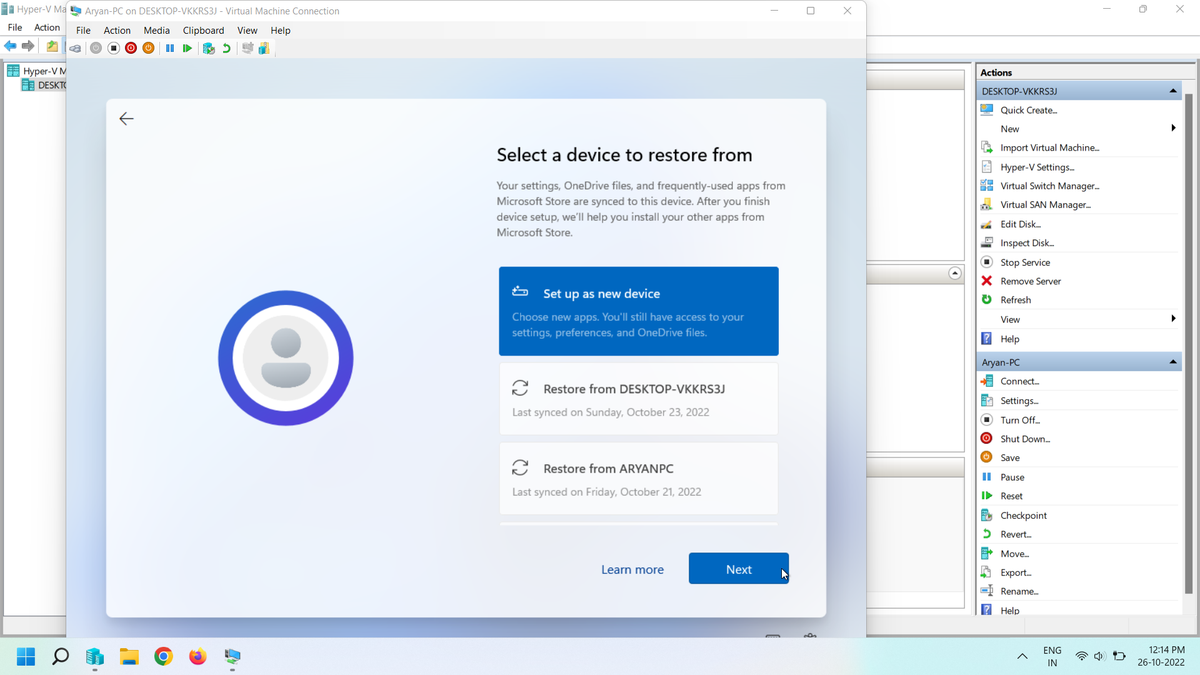The width and height of the screenshot is (1200, 675).
Task: Expand the New submenu arrow in Actions
Action: (1173, 128)
